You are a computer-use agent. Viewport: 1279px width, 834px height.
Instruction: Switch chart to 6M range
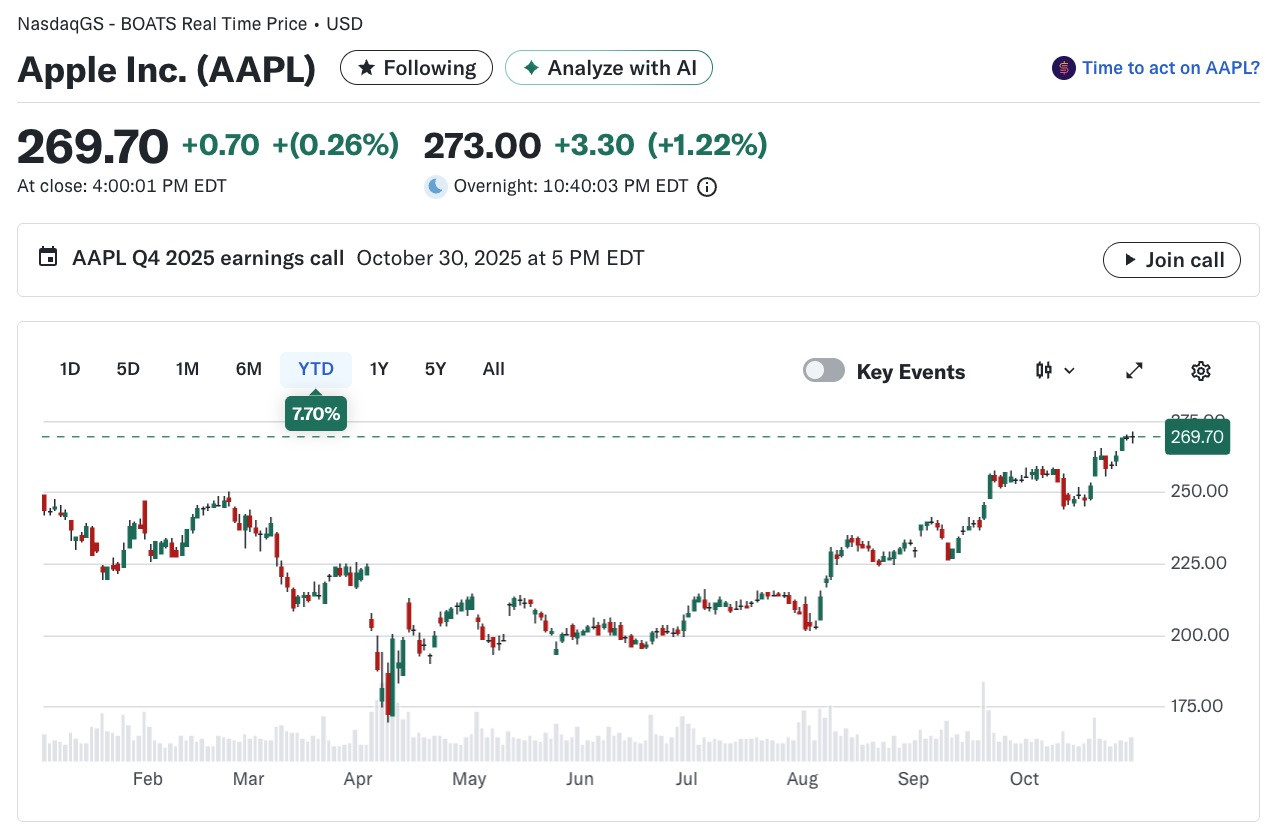click(x=249, y=369)
